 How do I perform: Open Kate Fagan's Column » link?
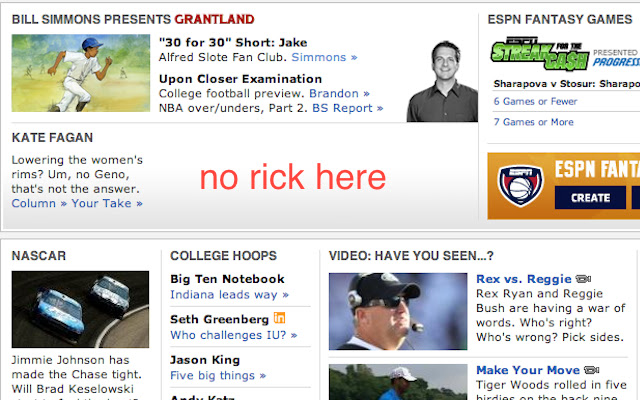(x=39, y=203)
